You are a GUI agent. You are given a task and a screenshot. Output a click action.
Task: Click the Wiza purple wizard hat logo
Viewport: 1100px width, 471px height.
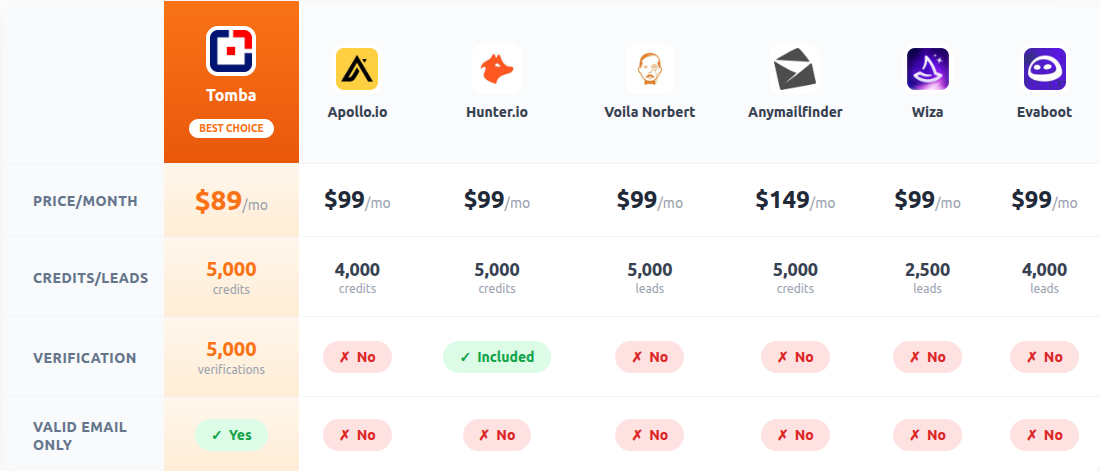pos(927,70)
